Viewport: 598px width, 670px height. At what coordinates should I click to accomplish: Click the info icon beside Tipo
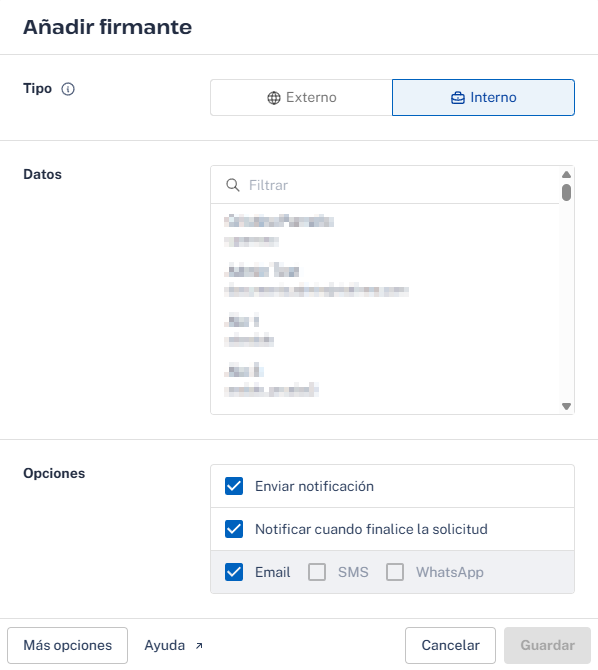pyautogui.click(x=68, y=89)
